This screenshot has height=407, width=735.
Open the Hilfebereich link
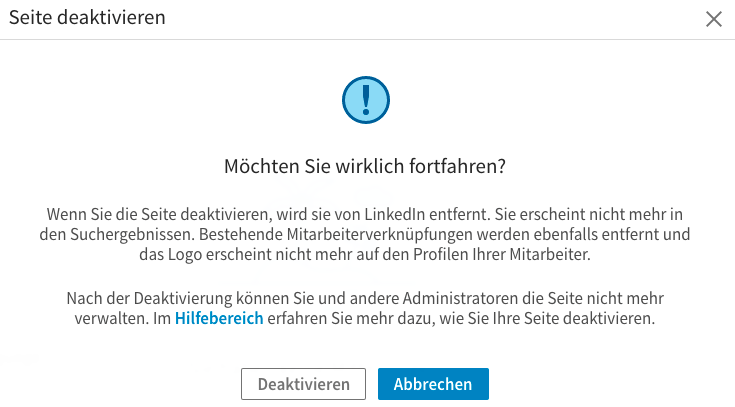pyautogui.click(x=219, y=319)
